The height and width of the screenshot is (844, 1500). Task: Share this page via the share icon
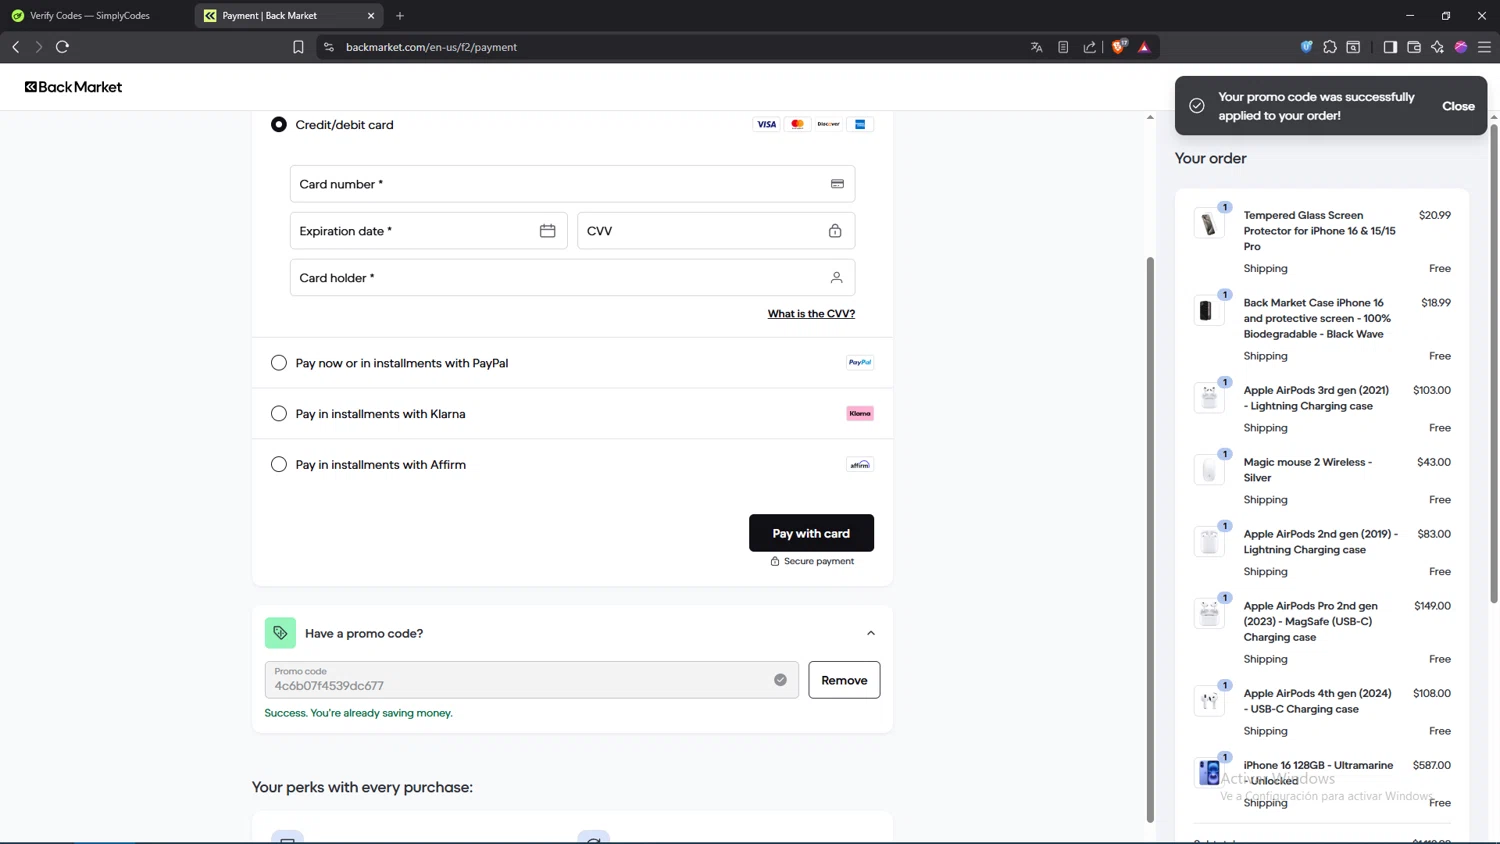coord(1089,47)
